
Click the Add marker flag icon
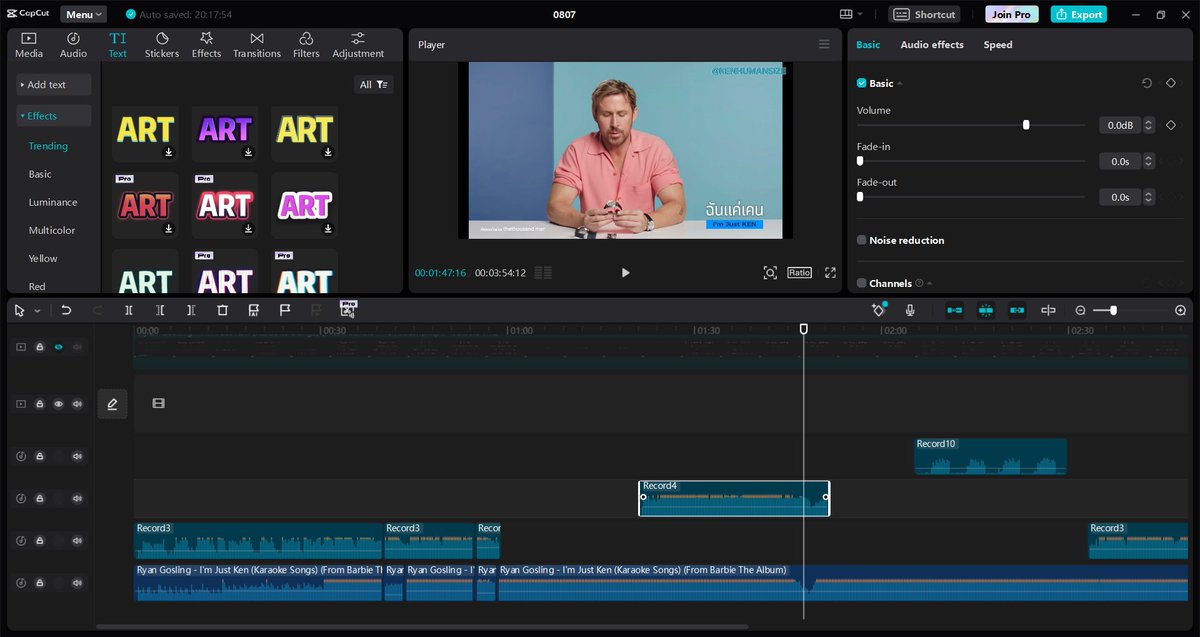tap(285, 311)
